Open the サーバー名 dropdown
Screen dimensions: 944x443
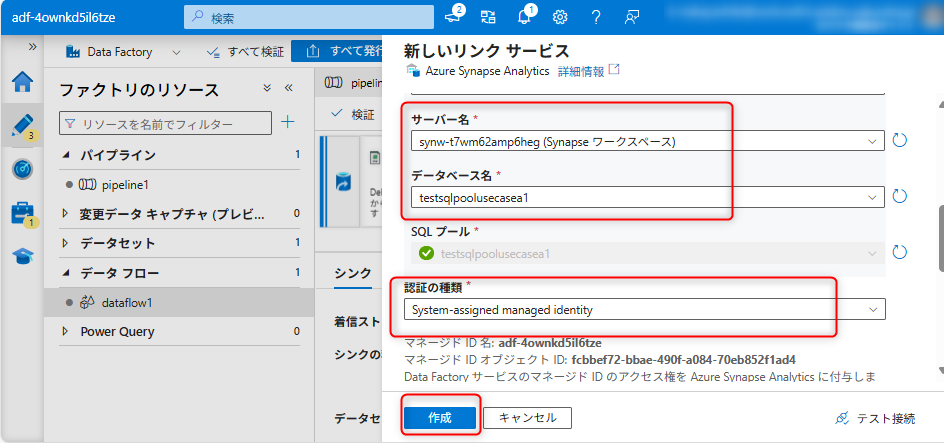648,141
